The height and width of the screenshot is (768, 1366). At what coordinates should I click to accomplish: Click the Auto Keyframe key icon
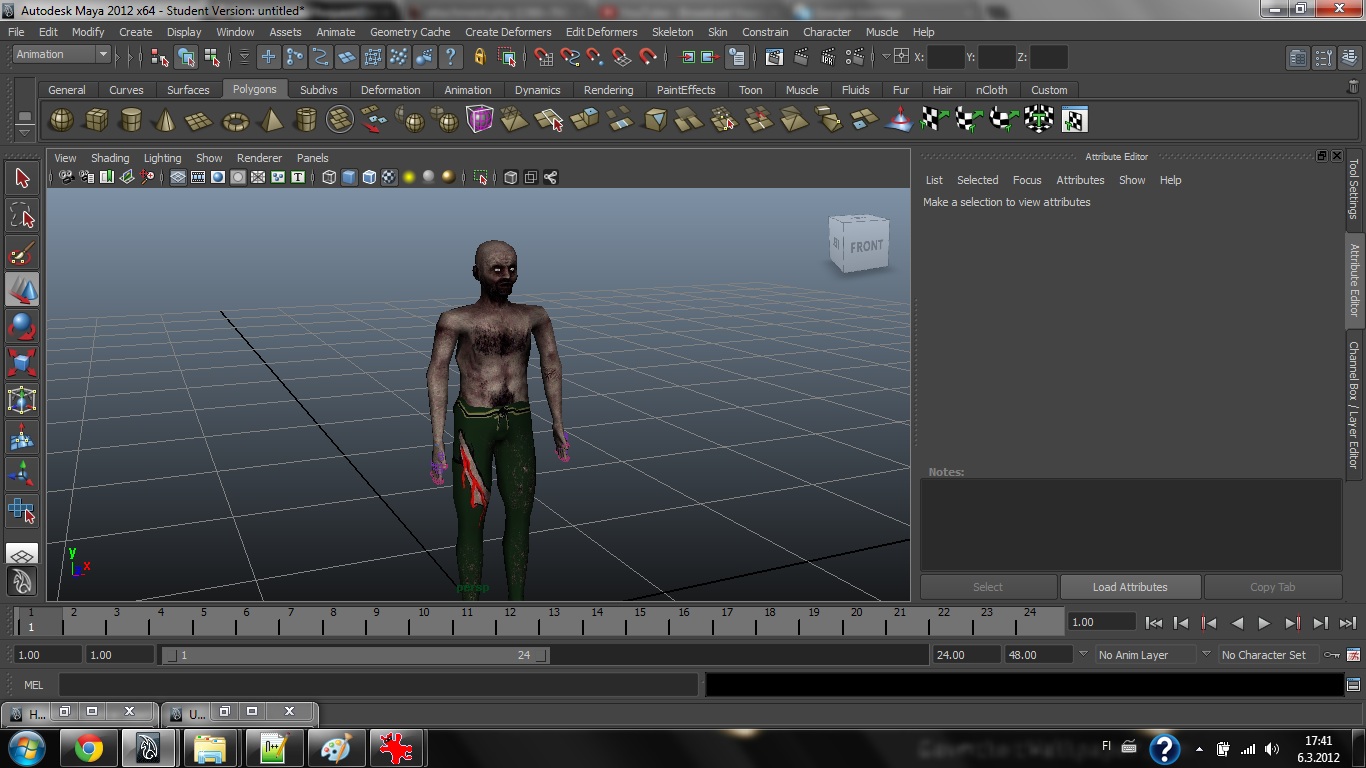coord(1331,655)
